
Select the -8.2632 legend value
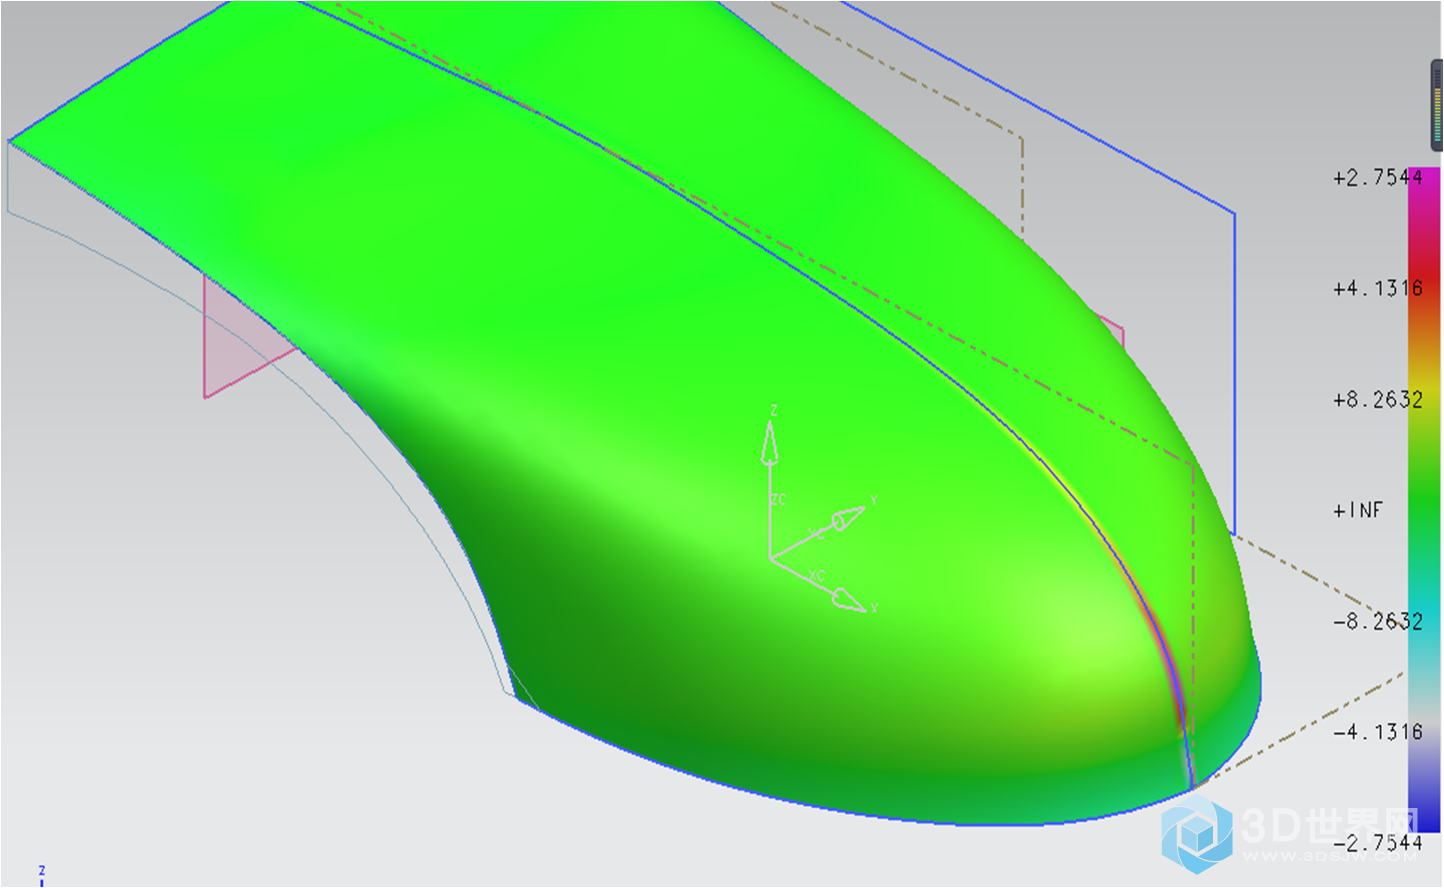tap(1377, 621)
